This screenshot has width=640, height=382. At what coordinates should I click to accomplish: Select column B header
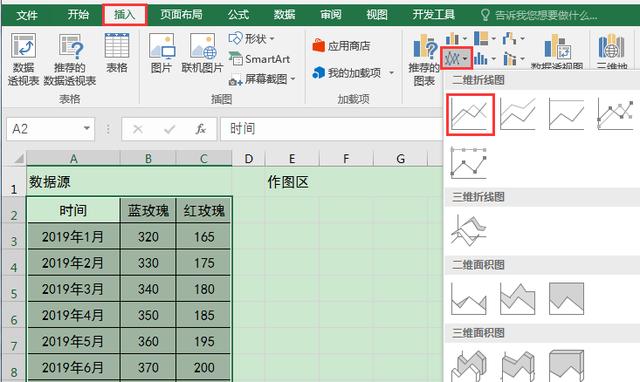pos(148,158)
